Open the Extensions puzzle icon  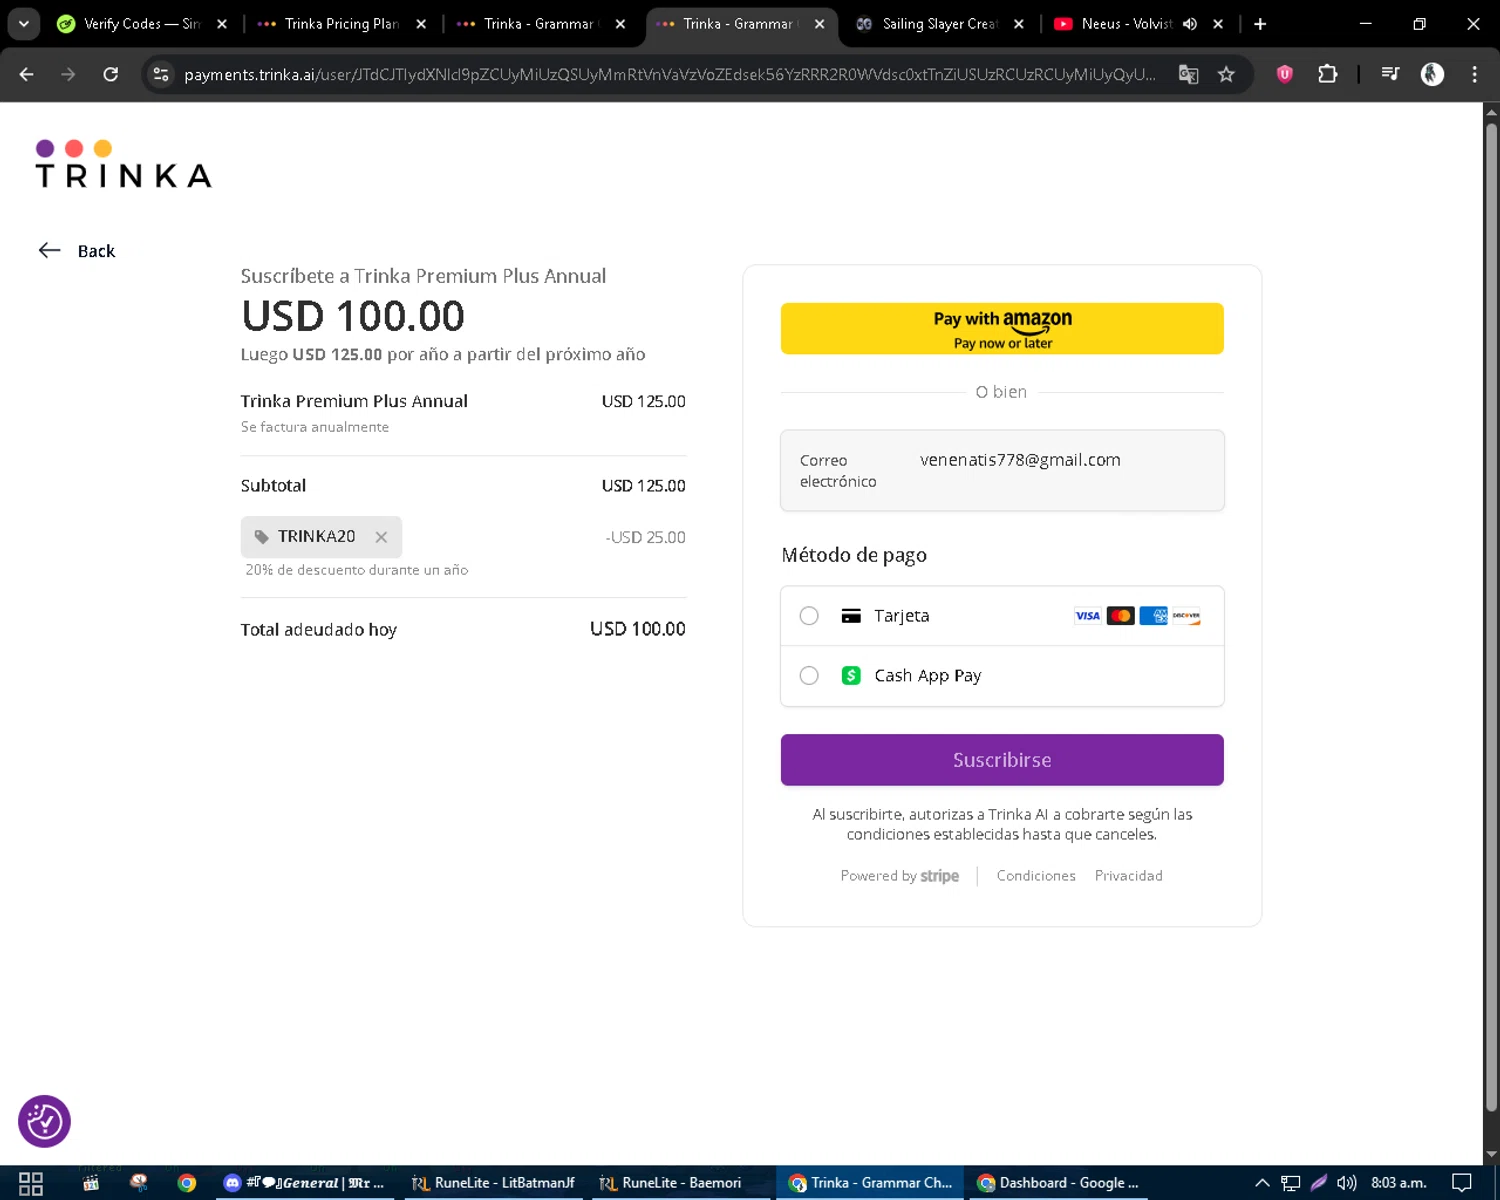1328,74
